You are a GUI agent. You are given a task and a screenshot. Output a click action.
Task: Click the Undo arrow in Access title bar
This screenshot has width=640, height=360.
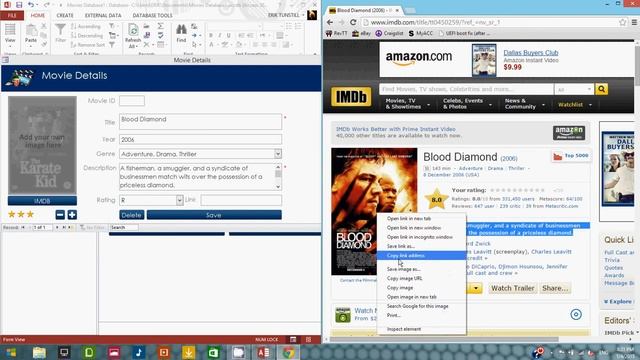(x=31, y=4)
